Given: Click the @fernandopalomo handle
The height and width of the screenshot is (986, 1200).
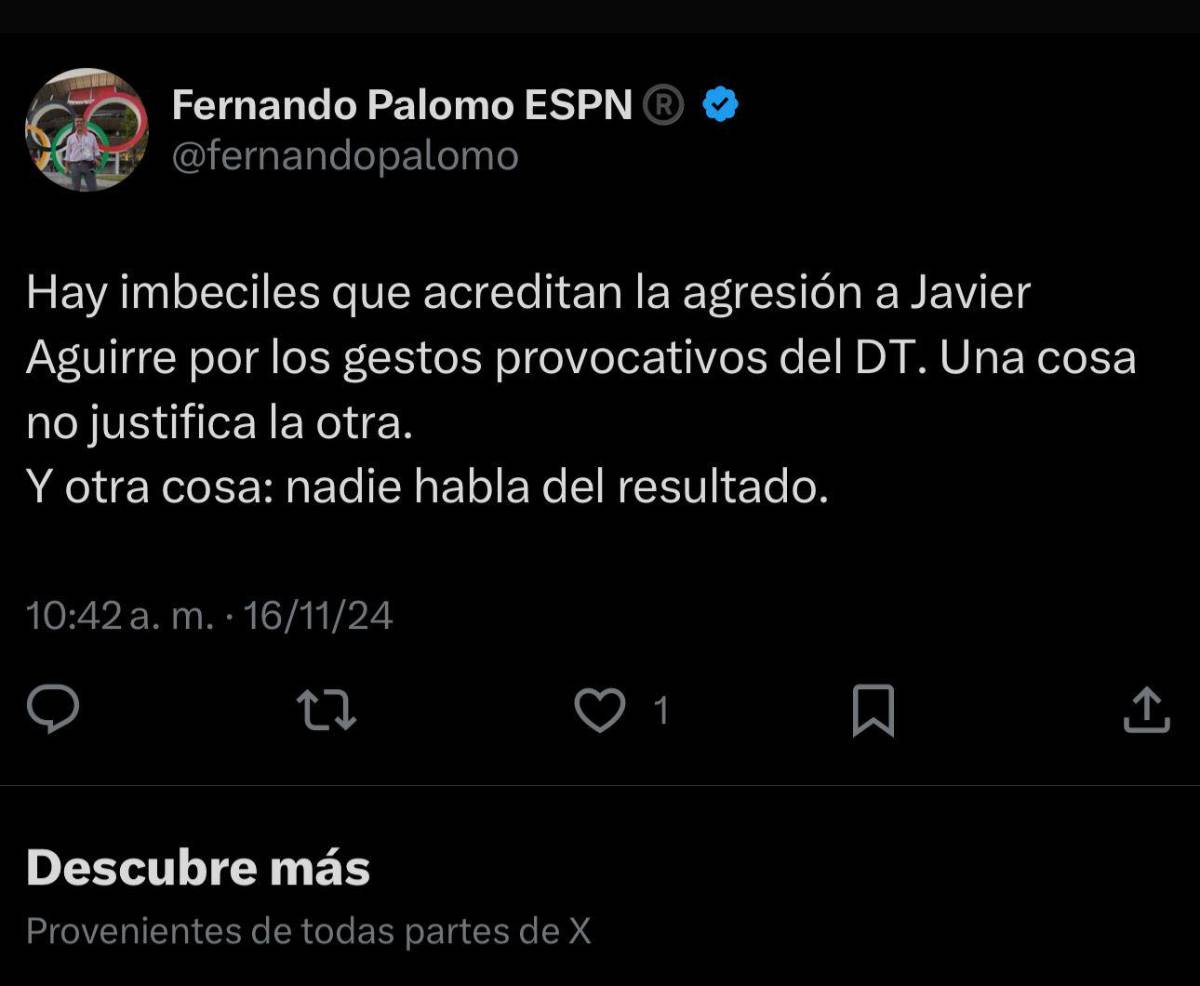Looking at the screenshot, I should [345, 156].
